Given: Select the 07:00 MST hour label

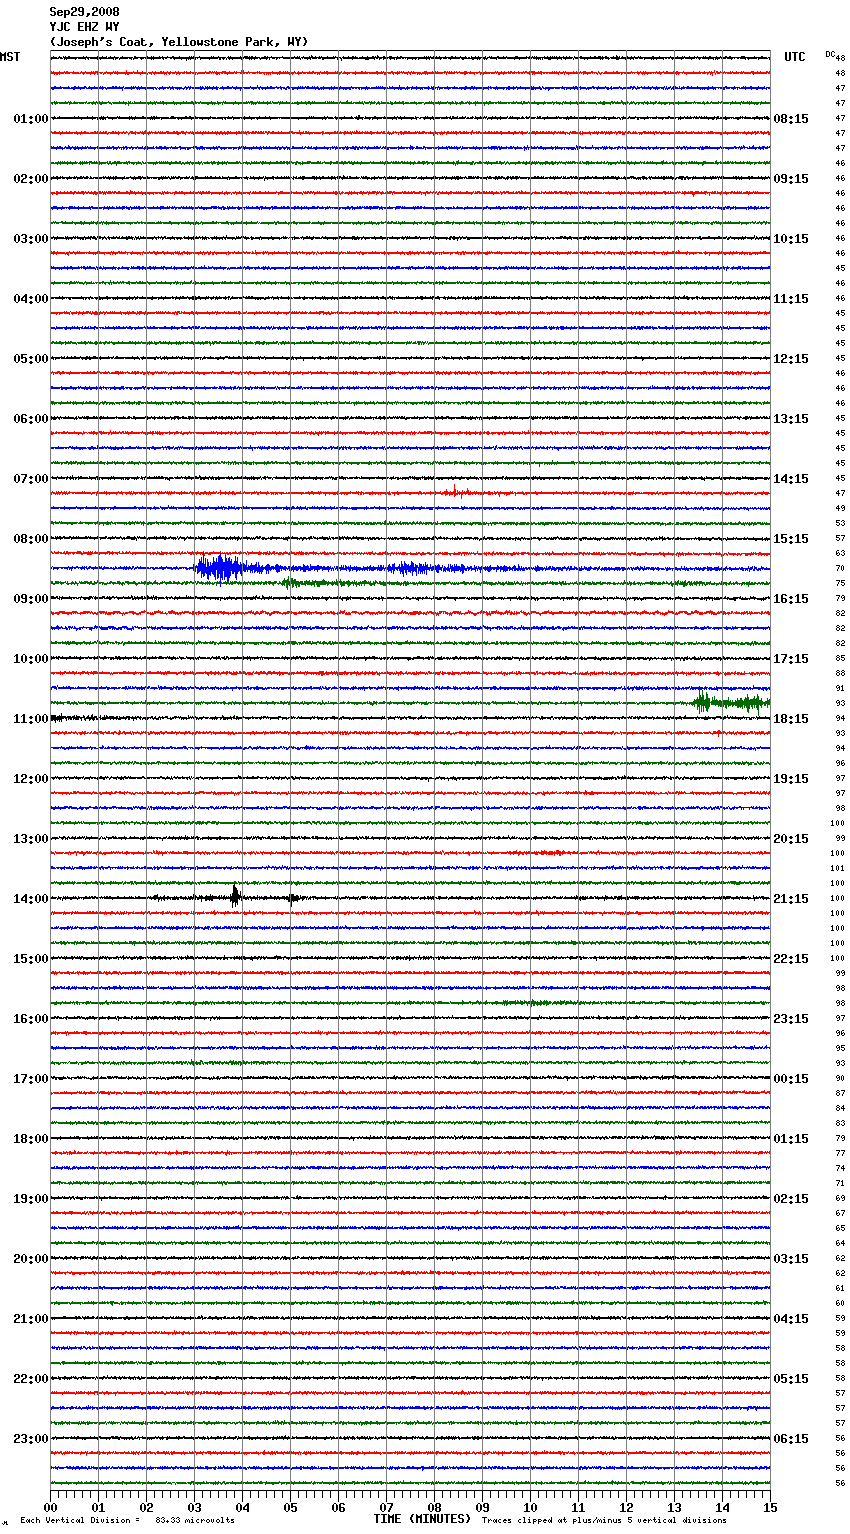Looking at the screenshot, I should coord(31,479).
